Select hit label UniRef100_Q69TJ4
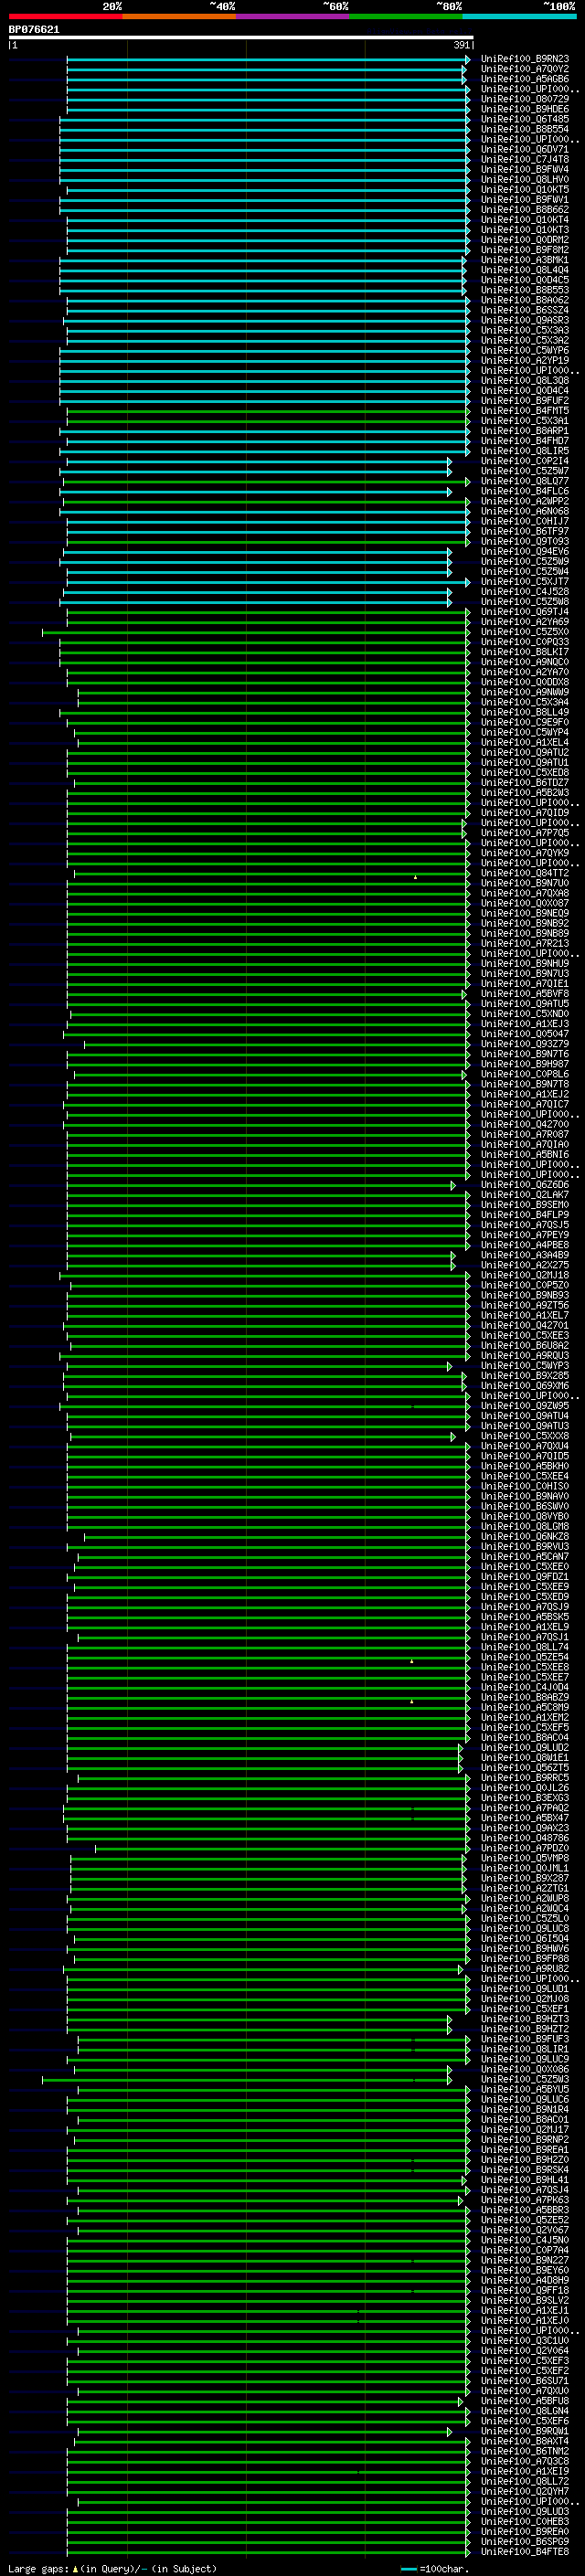Viewport: 585px width, 2576px height. click(525, 612)
